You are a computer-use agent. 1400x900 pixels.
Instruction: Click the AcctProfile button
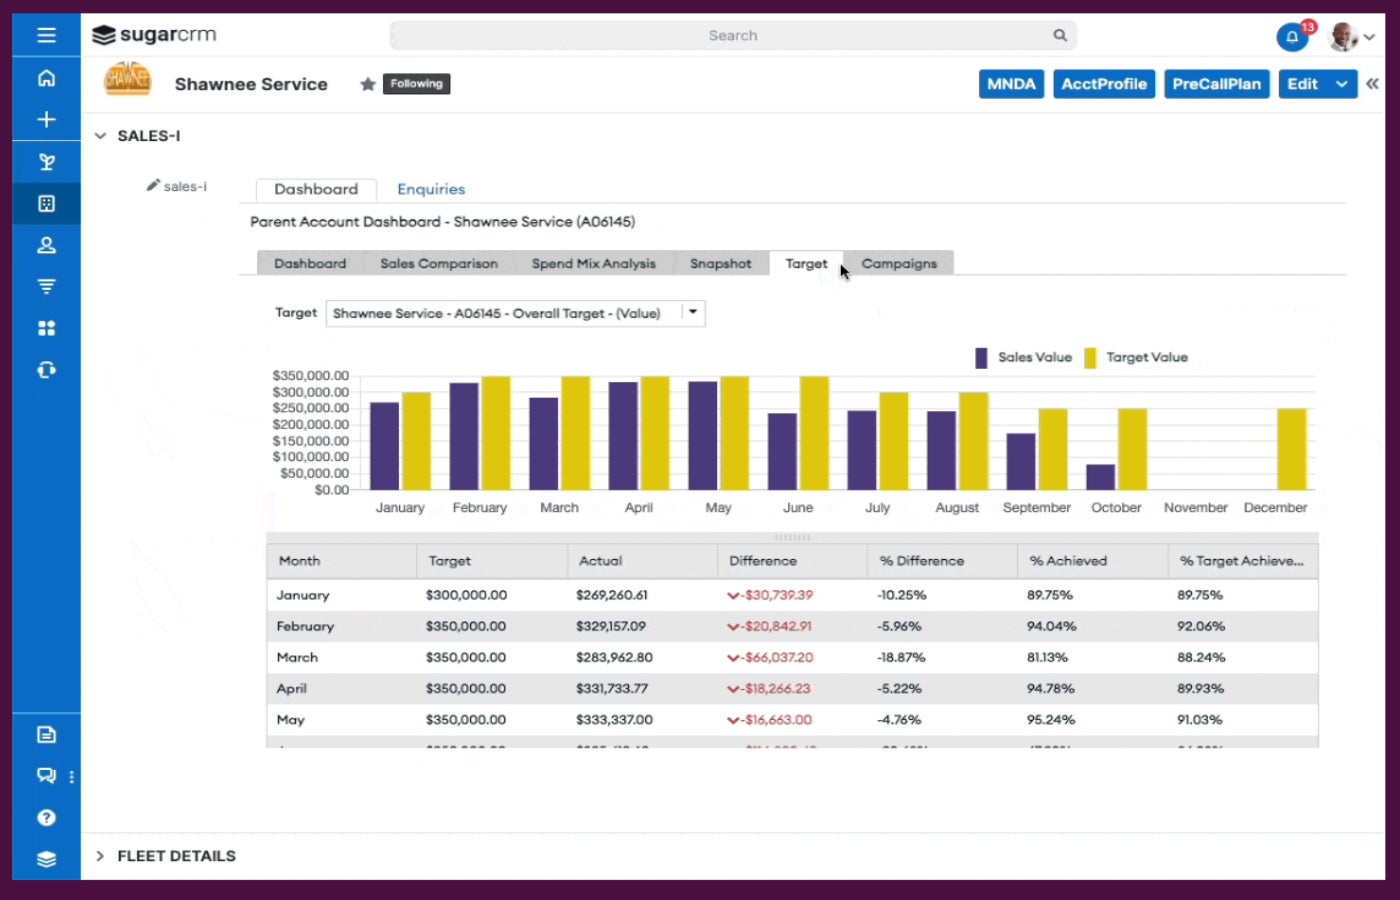(1104, 84)
